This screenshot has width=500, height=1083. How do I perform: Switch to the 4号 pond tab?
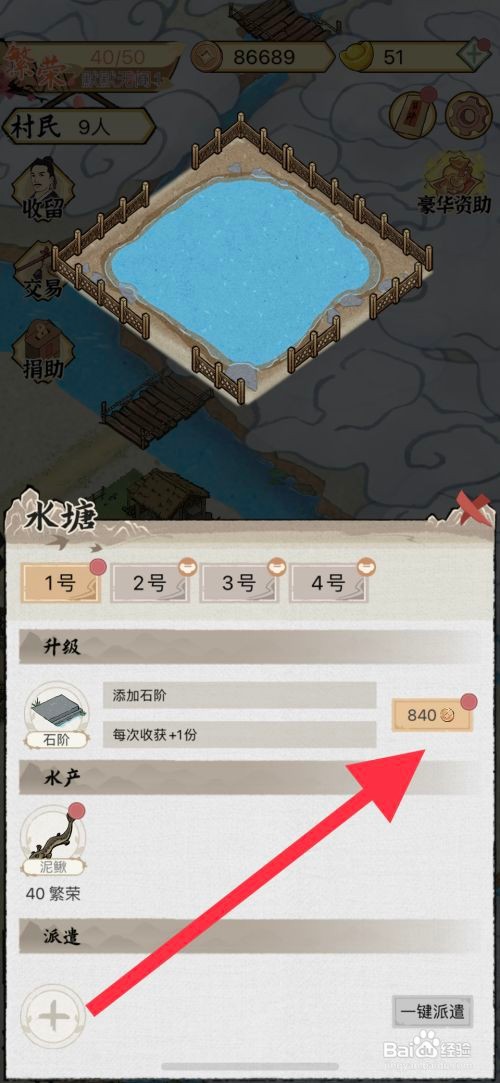click(329, 584)
